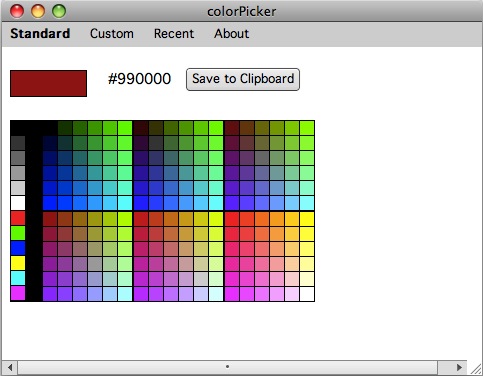Screen dimensions: 483x376
Task: Zoom the window with the green button
Action: [59, 11]
